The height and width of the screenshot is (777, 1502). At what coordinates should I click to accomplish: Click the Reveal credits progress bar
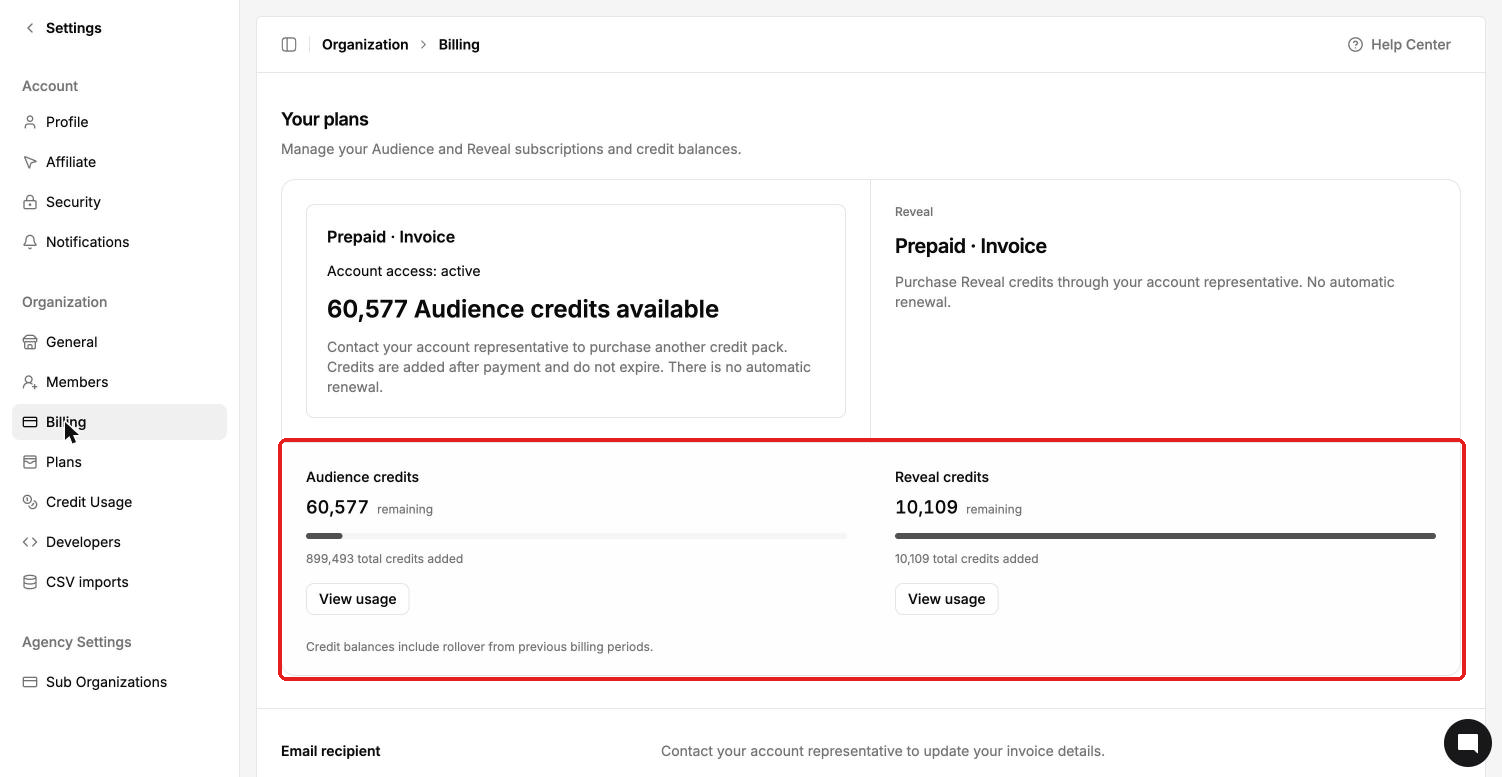coord(1165,536)
